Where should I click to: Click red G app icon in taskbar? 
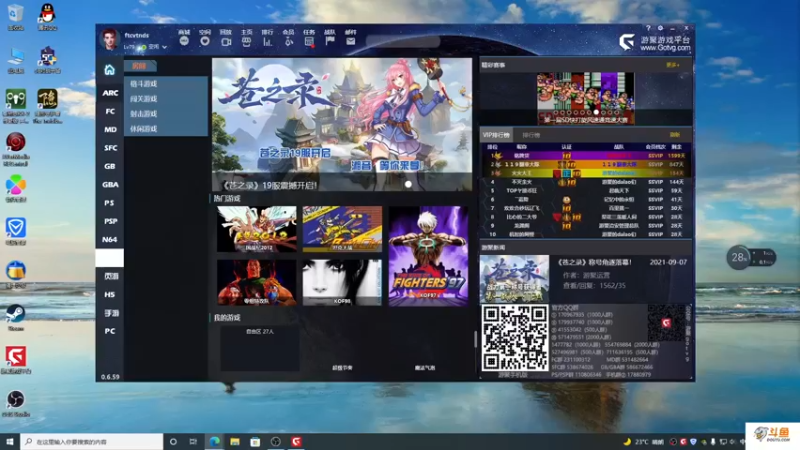point(296,441)
